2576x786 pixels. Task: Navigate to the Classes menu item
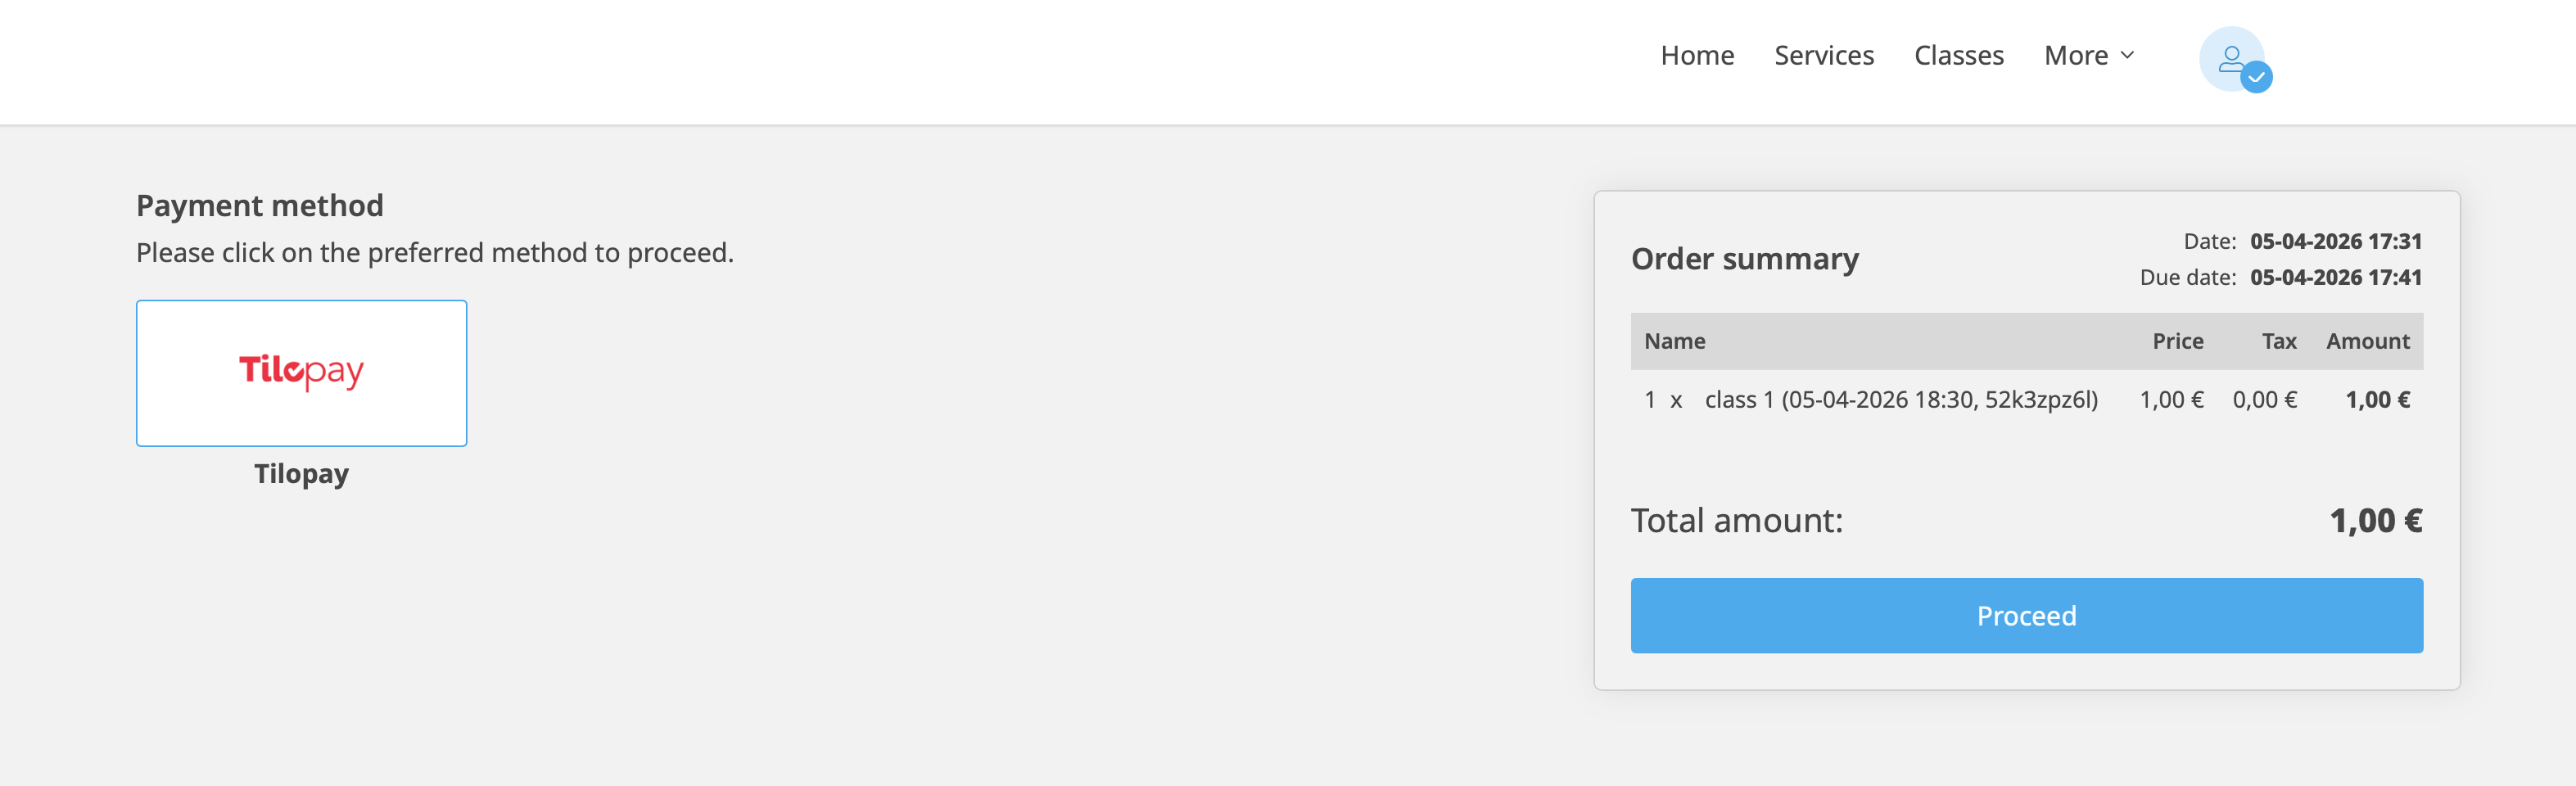1958,56
